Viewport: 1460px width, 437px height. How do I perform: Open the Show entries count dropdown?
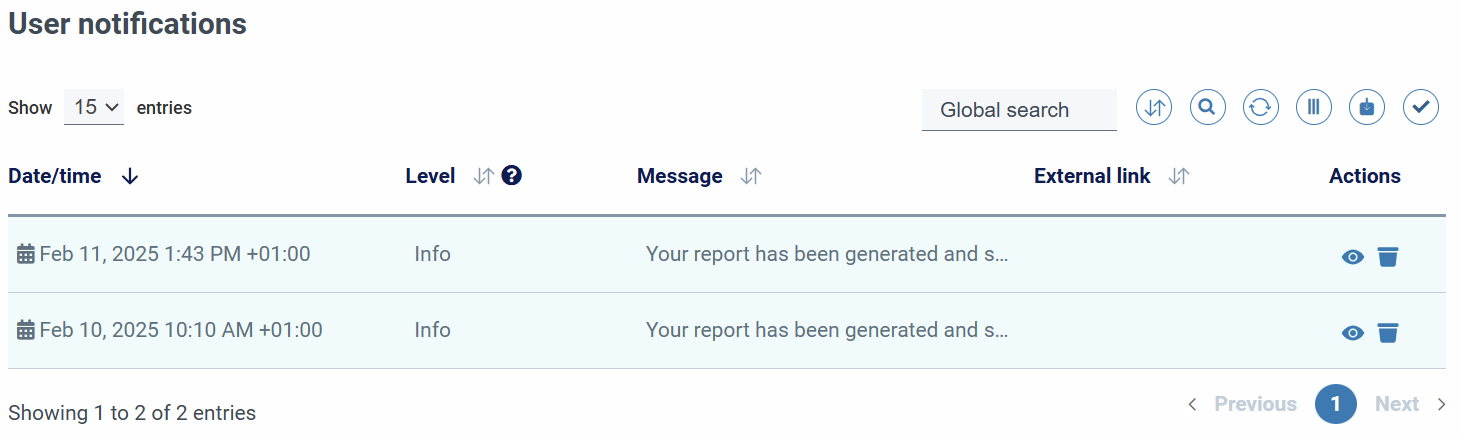[x=94, y=107]
